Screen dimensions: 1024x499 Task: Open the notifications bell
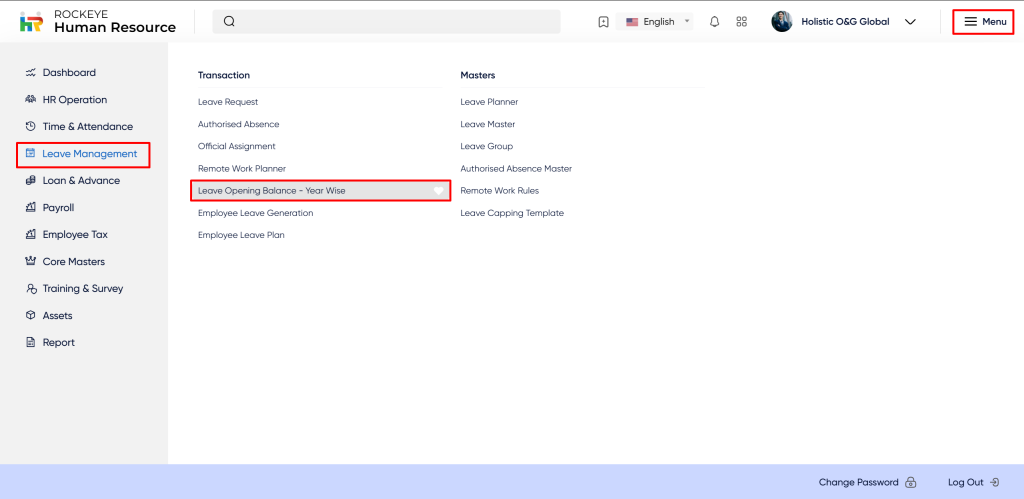714,22
